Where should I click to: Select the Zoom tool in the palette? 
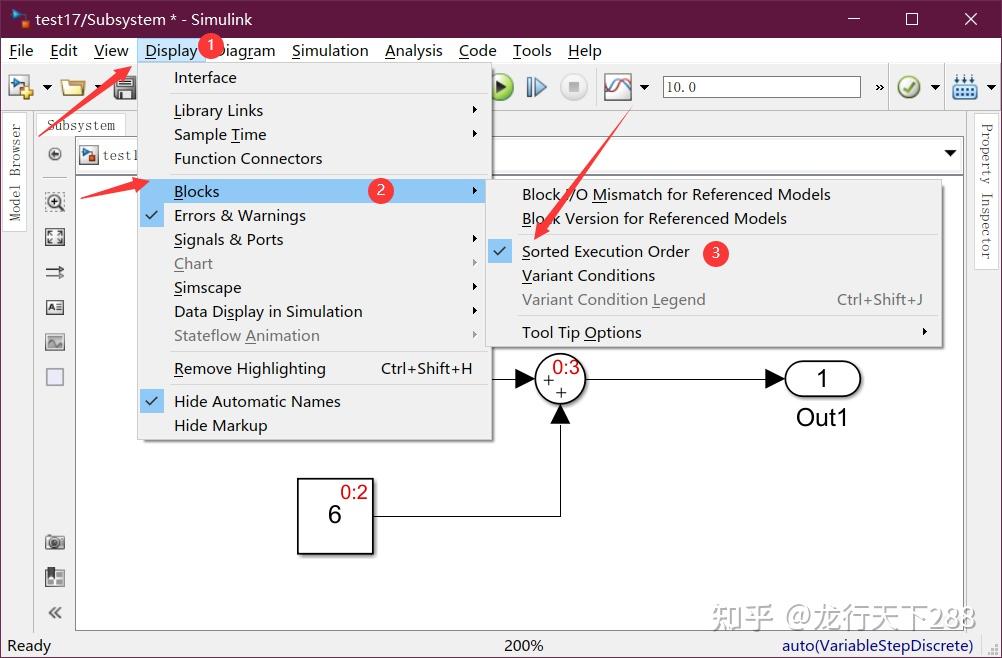click(x=55, y=203)
